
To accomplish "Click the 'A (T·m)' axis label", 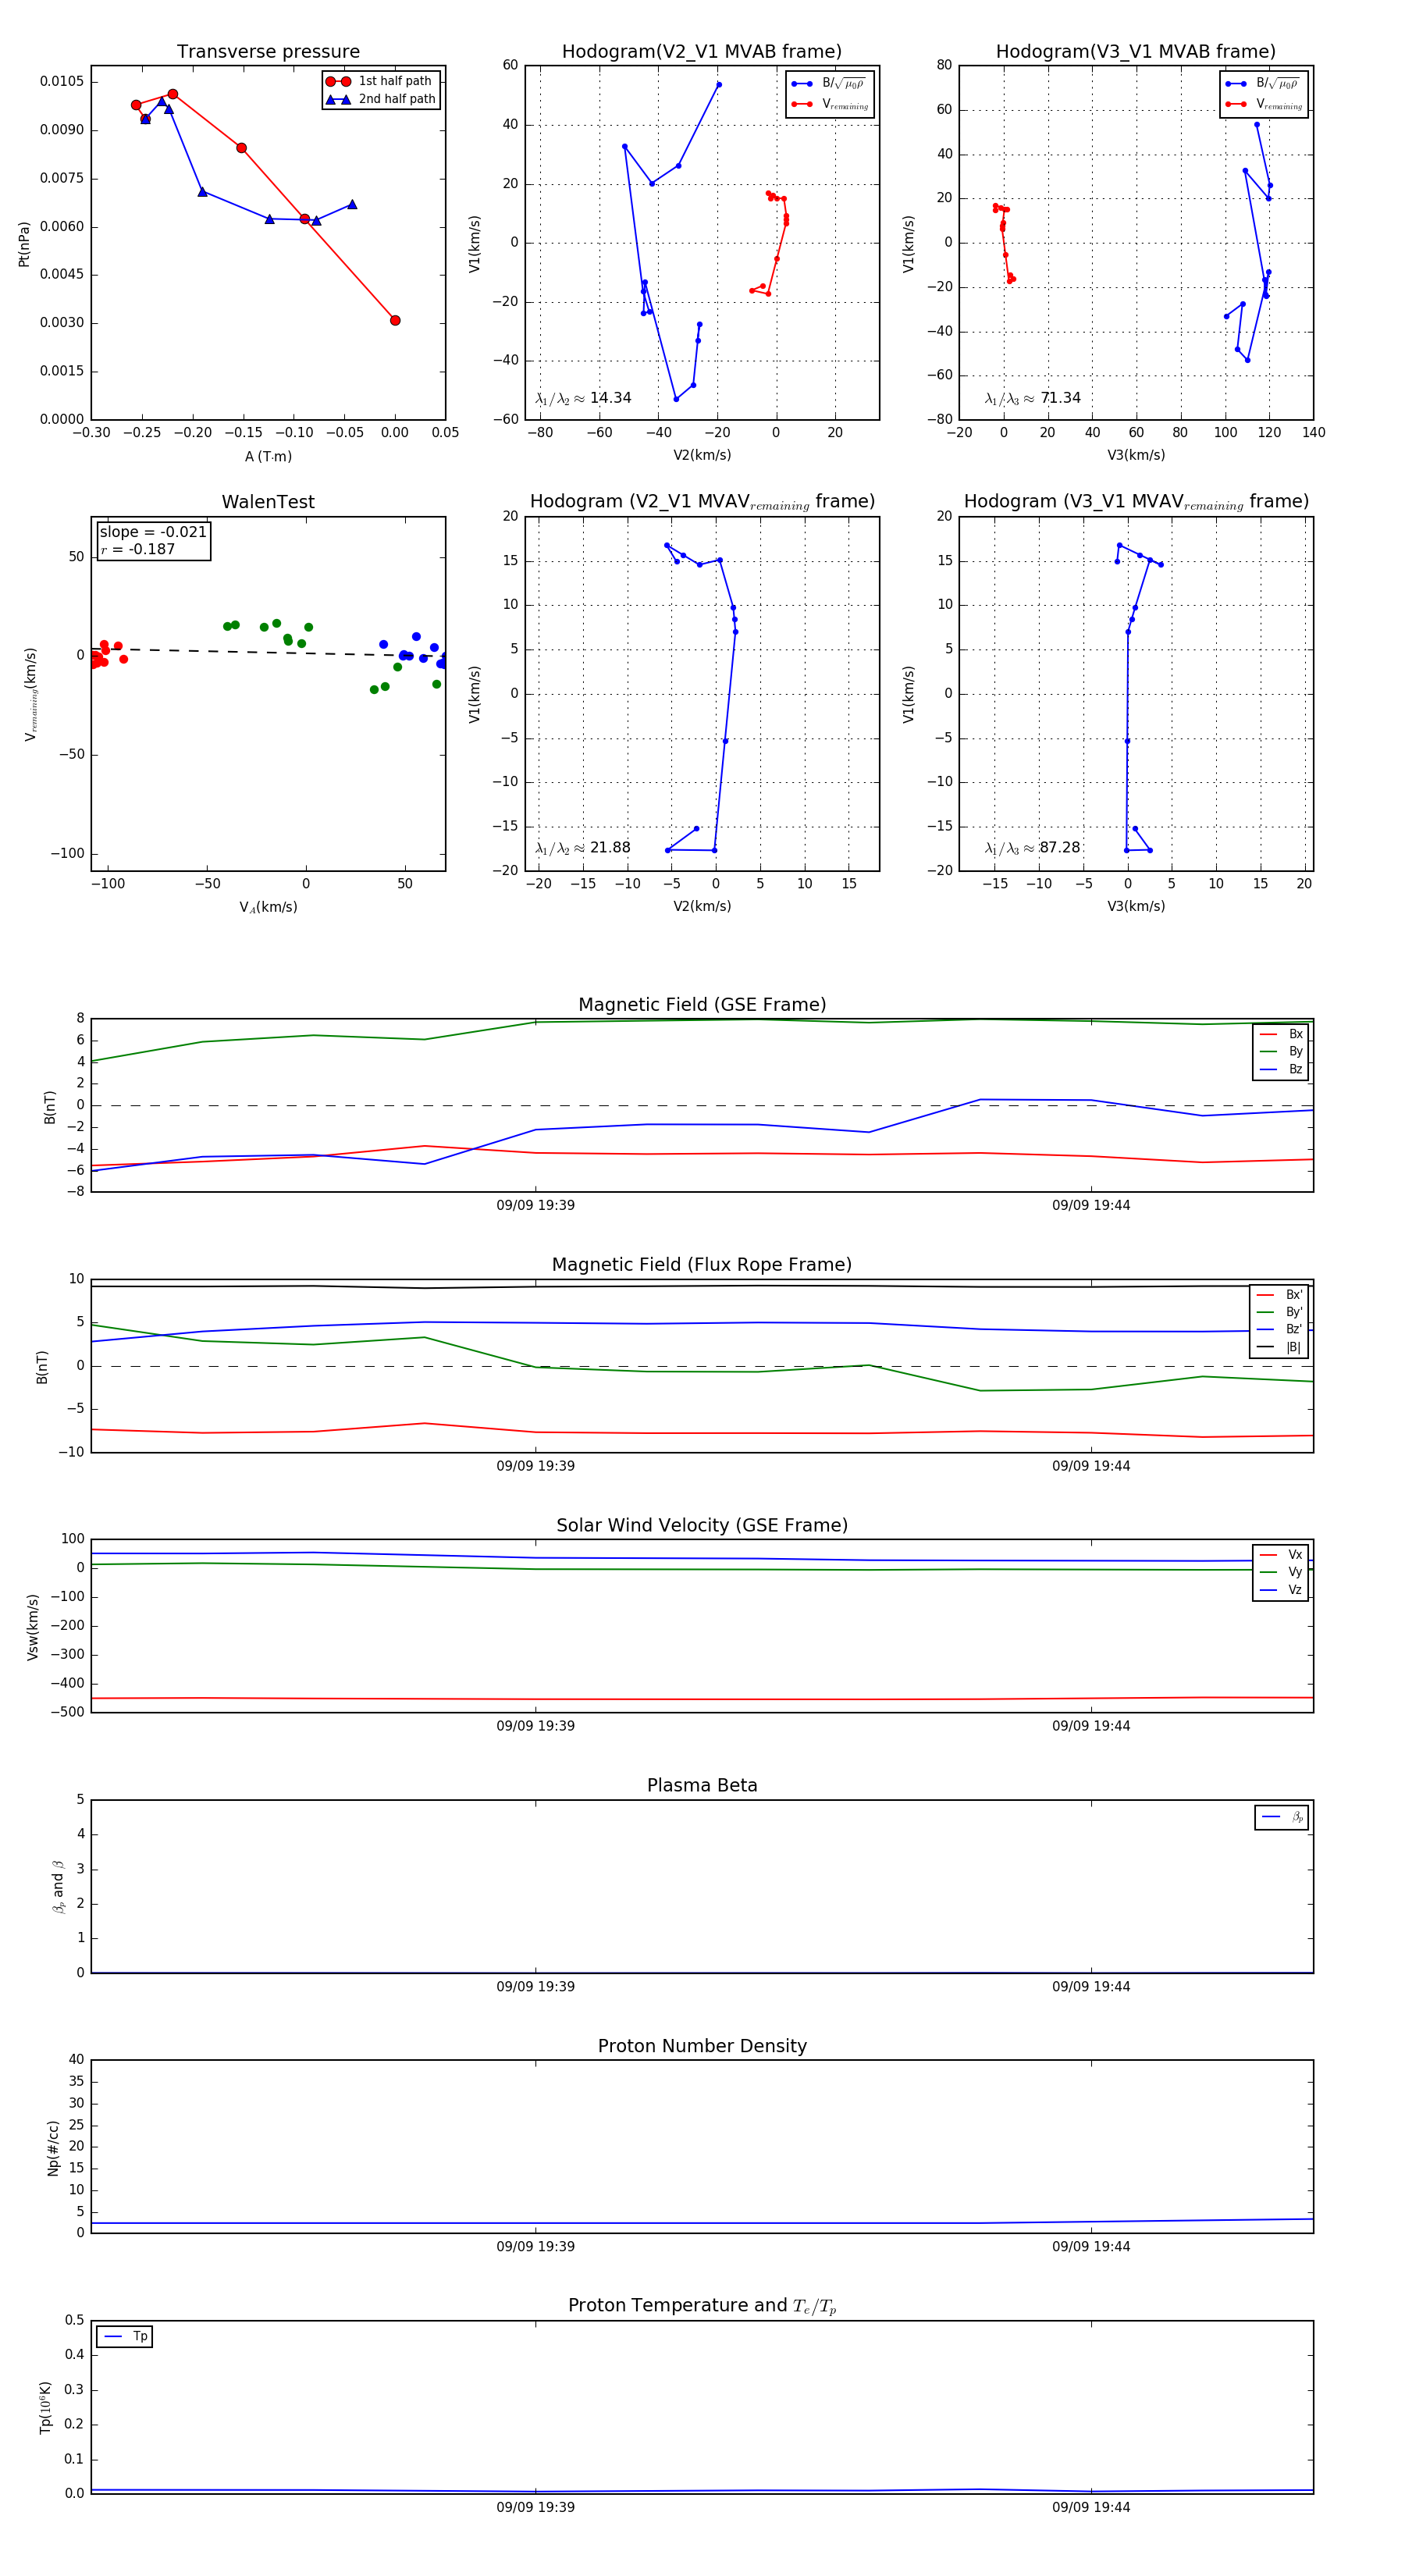I will (x=268, y=457).
